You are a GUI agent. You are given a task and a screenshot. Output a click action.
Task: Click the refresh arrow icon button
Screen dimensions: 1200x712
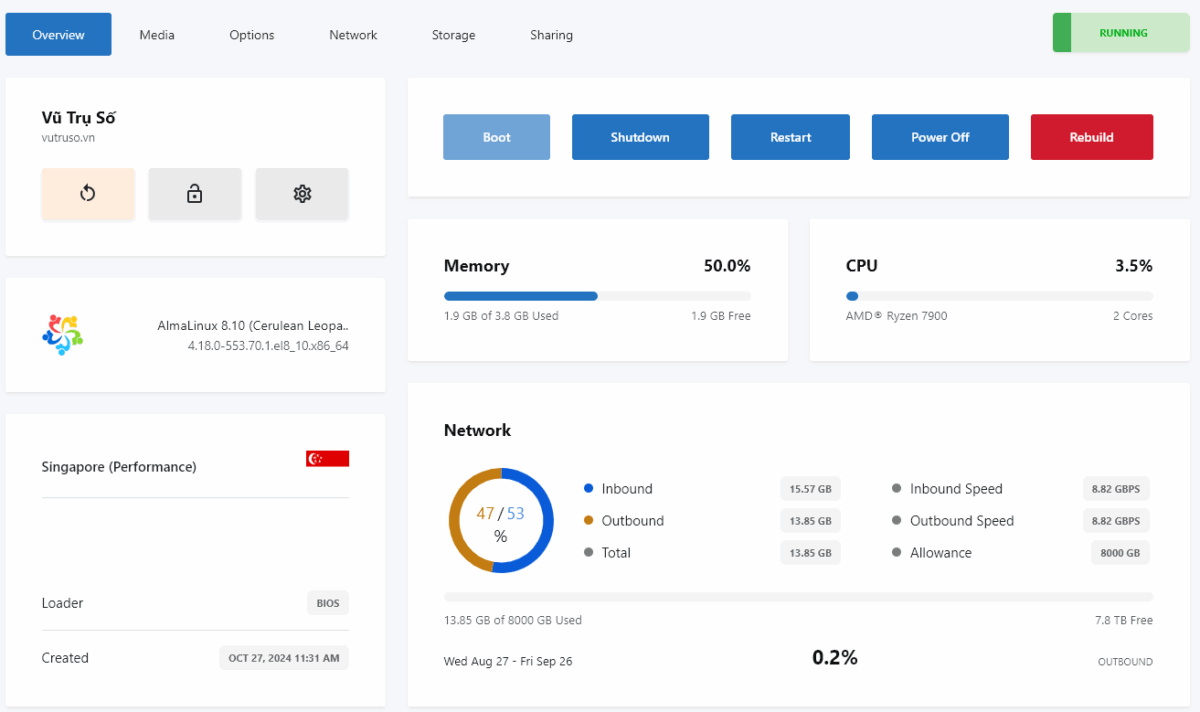click(x=88, y=194)
